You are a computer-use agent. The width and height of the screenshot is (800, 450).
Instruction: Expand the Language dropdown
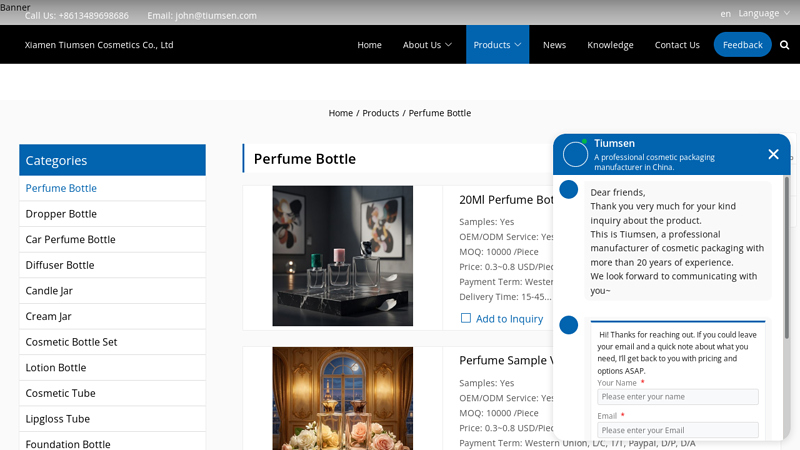click(x=764, y=14)
